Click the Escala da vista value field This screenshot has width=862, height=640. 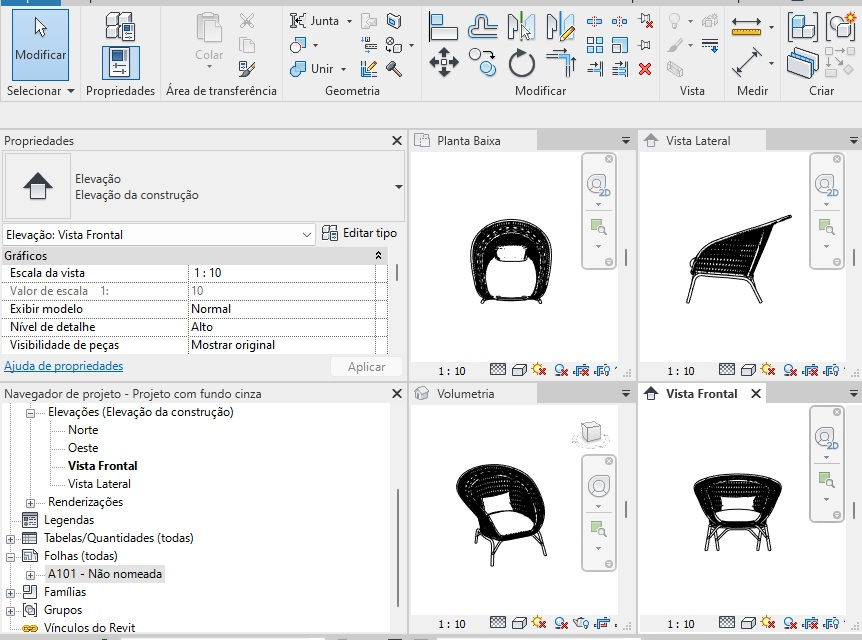pyautogui.click(x=281, y=273)
